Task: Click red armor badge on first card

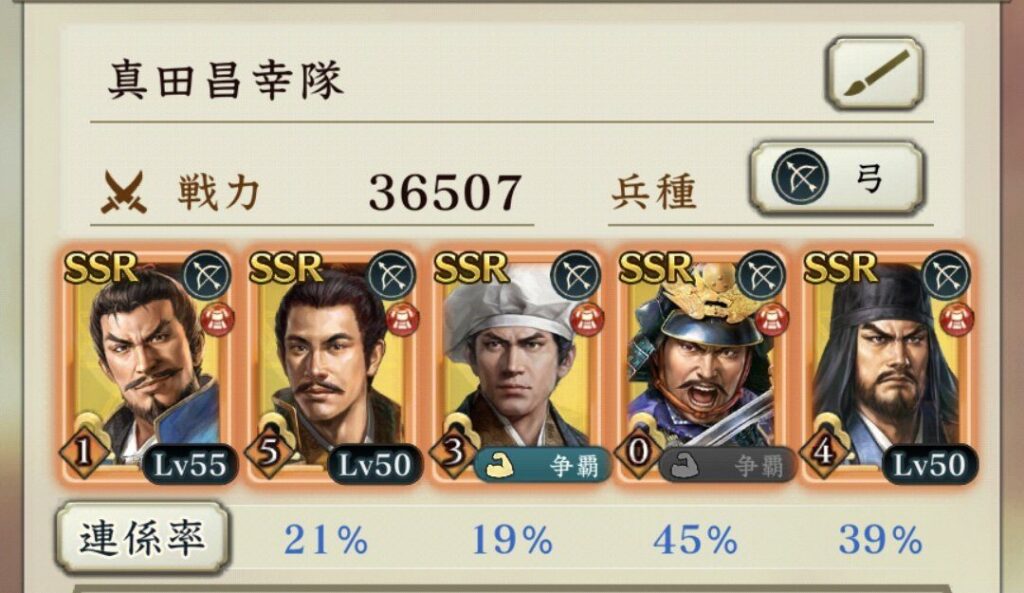Action: (216, 319)
